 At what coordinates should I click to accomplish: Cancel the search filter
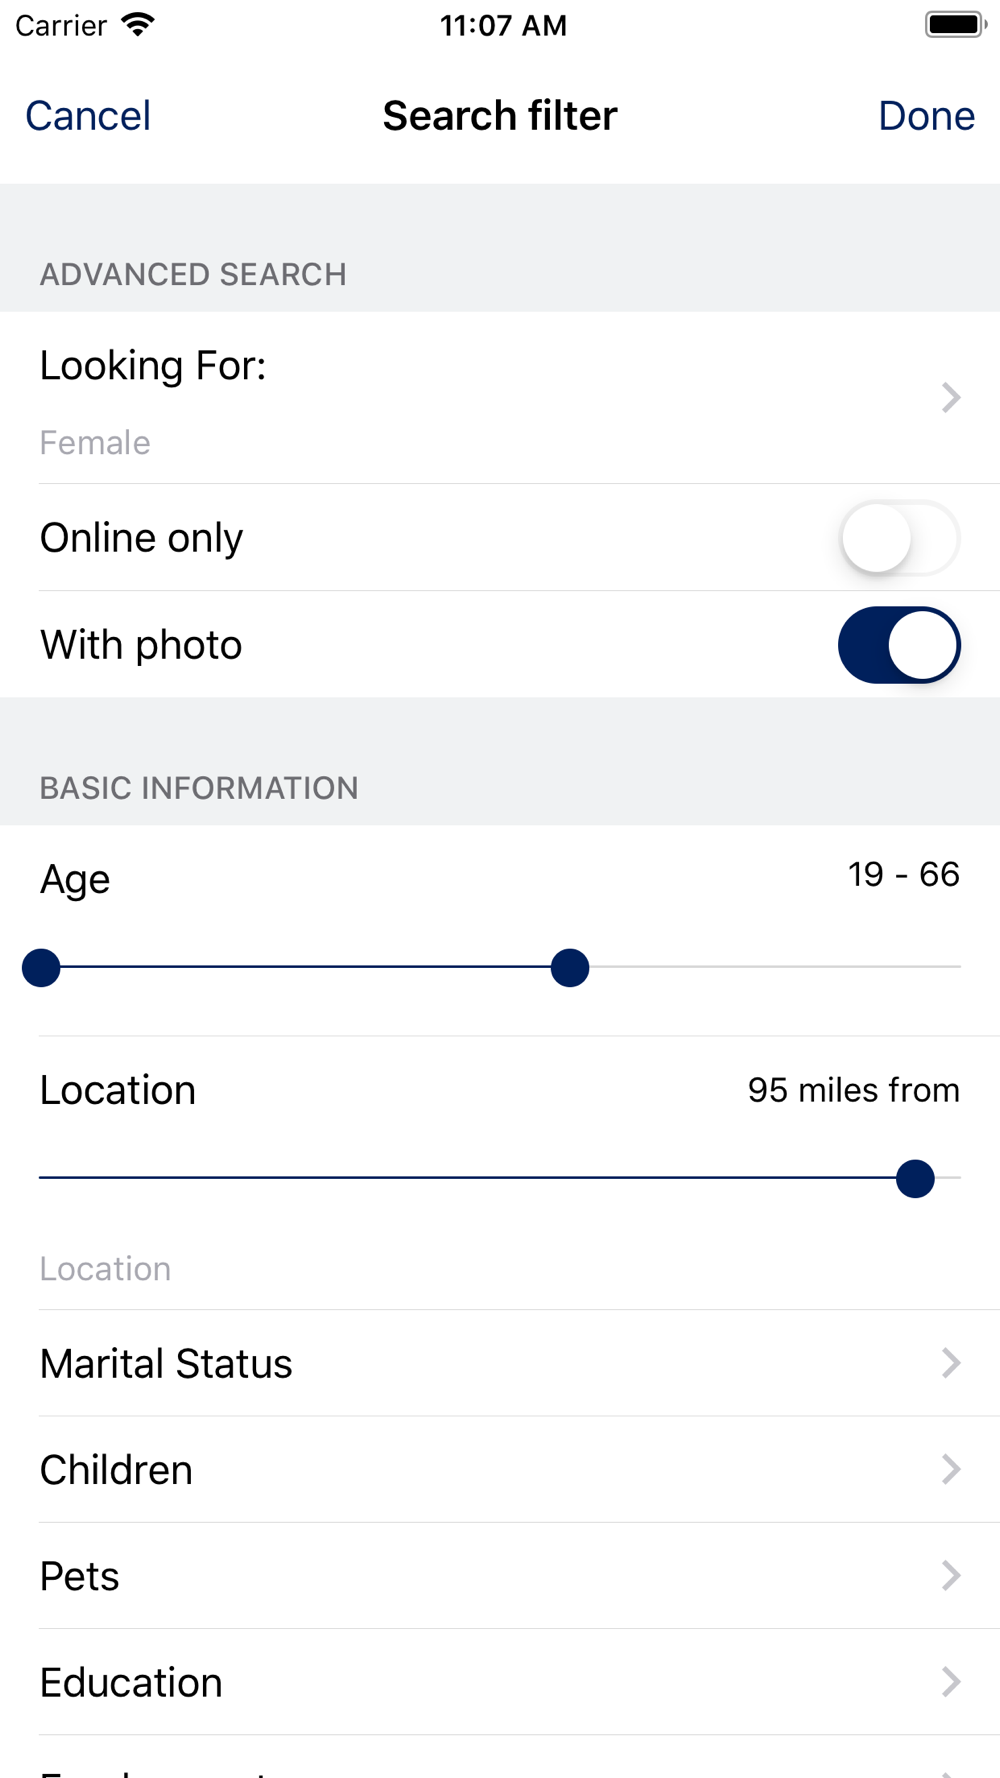click(88, 116)
